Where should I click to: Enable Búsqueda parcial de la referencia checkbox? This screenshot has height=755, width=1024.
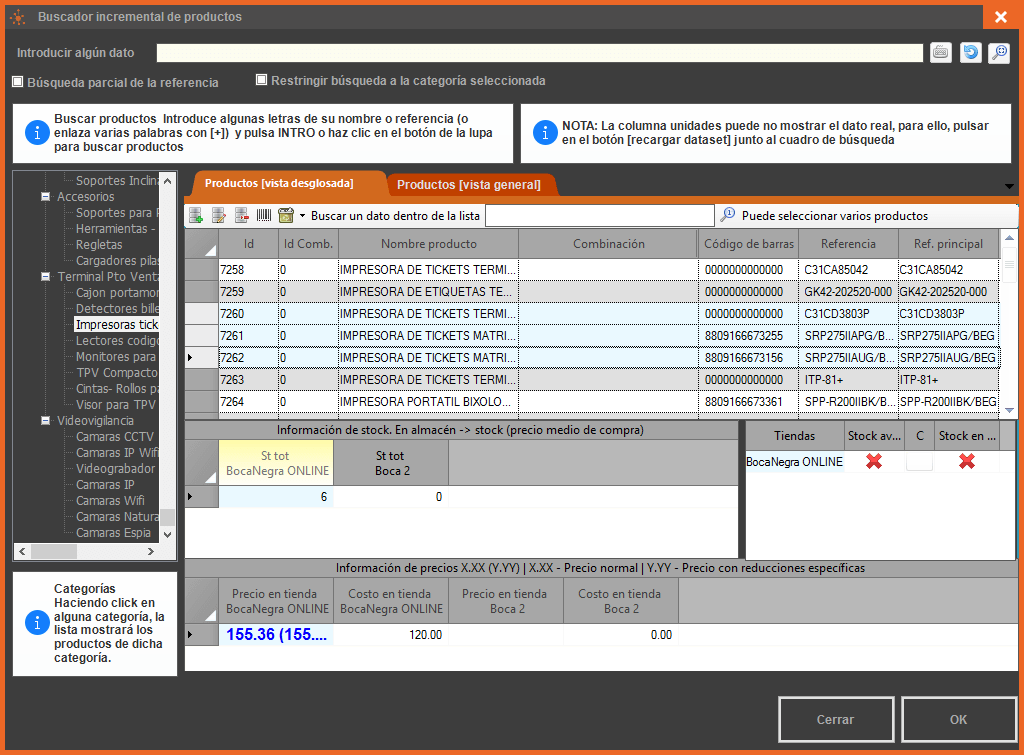click(x=18, y=82)
